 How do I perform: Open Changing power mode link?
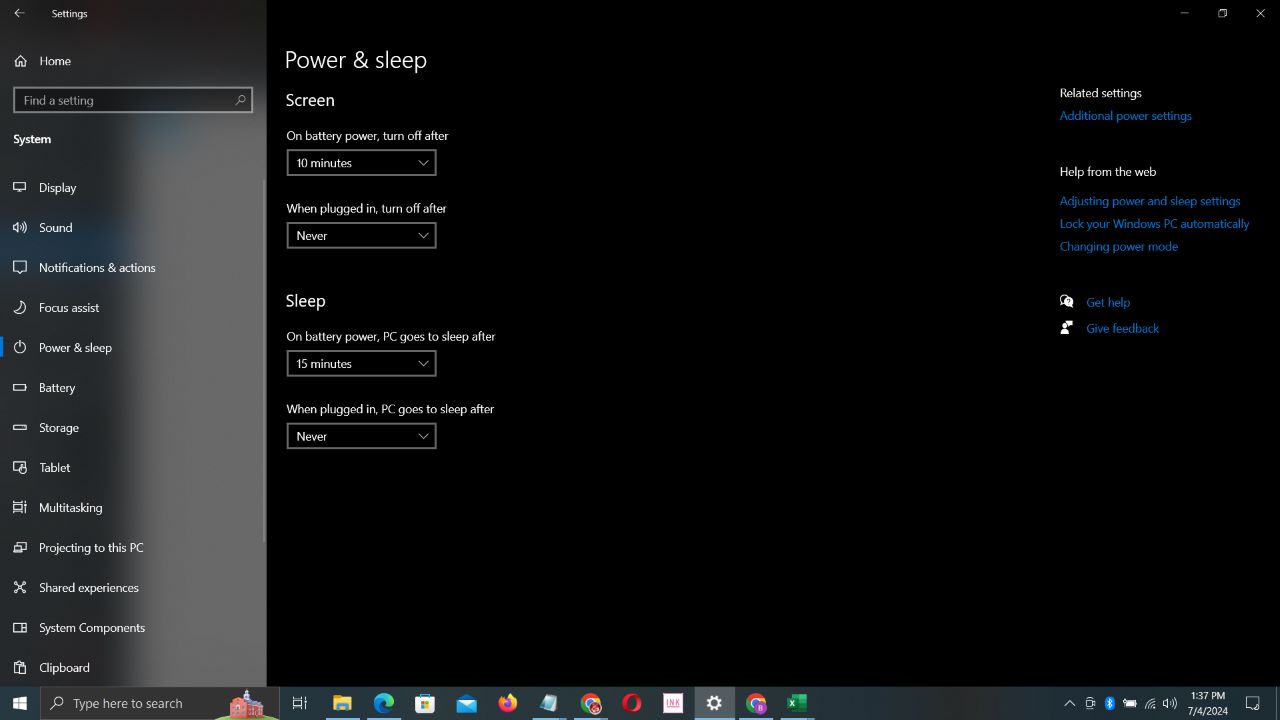[1118, 246]
